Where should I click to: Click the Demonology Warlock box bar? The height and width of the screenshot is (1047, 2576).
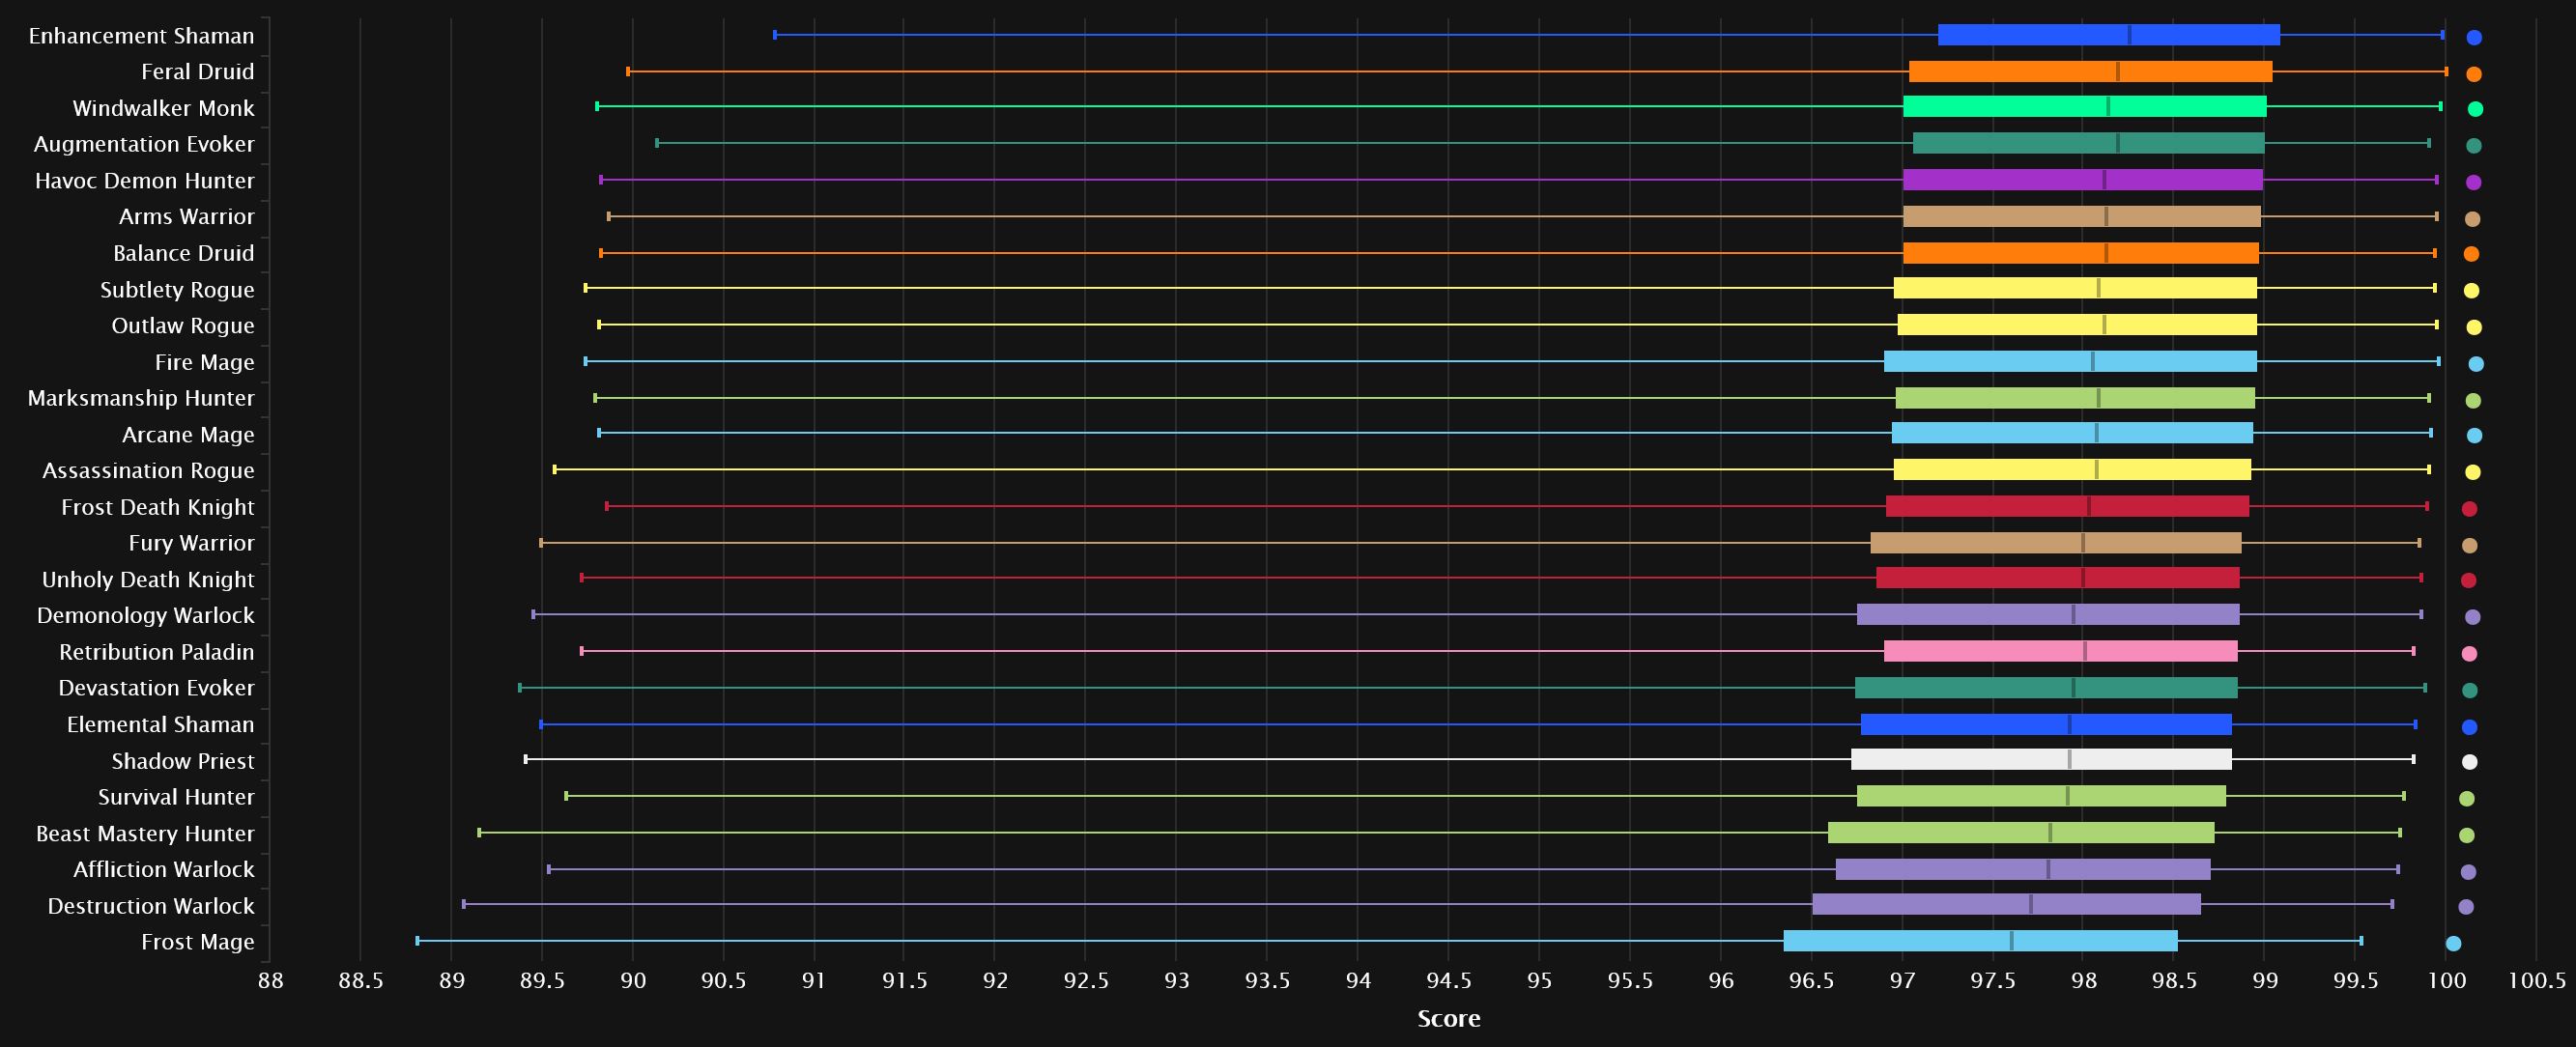2048,615
